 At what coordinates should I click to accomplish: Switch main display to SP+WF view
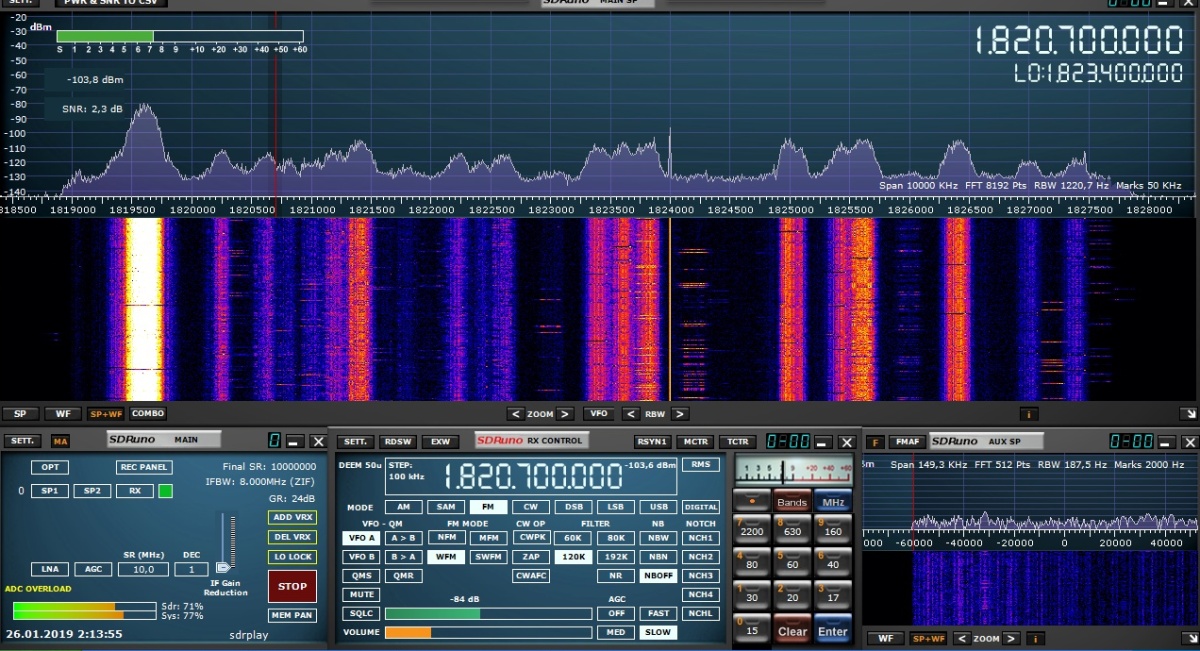pyautogui.click(x=105, y=414)
